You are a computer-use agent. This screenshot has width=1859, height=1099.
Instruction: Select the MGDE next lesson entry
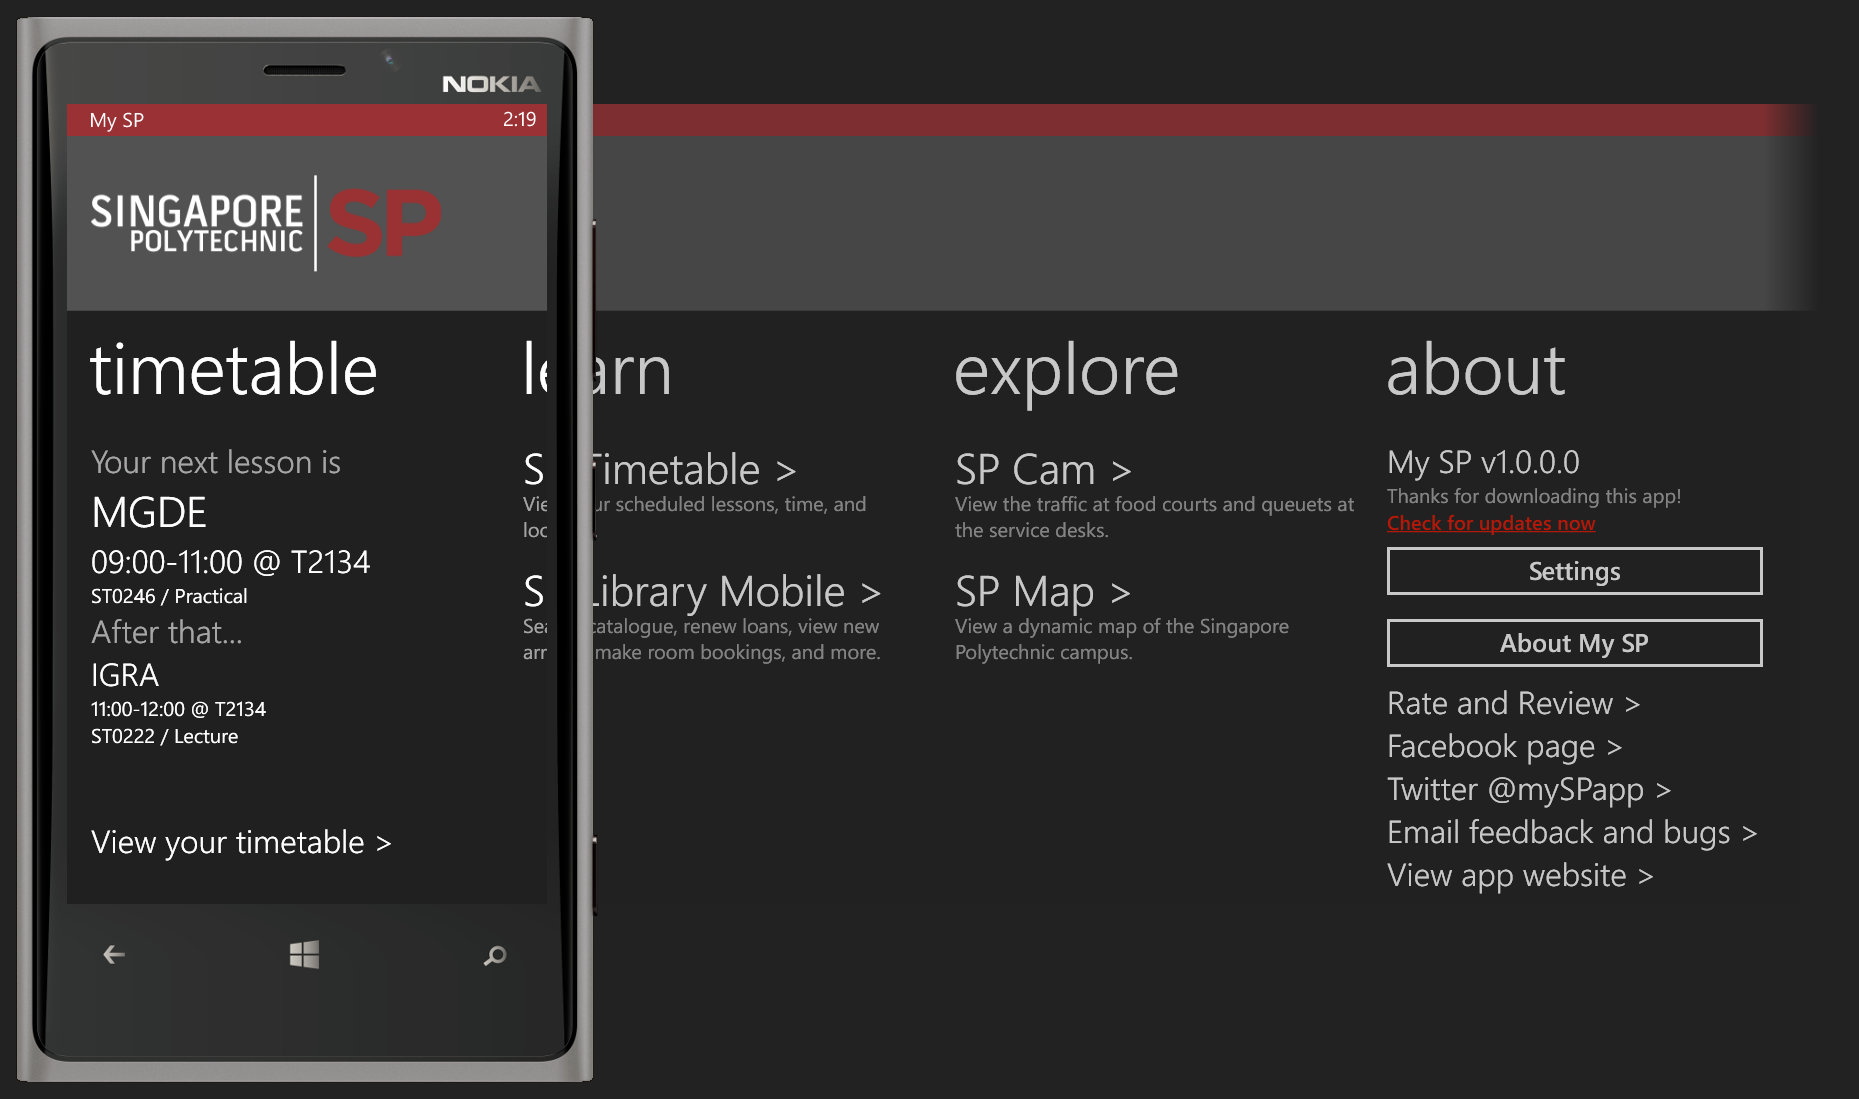[149, 513]
